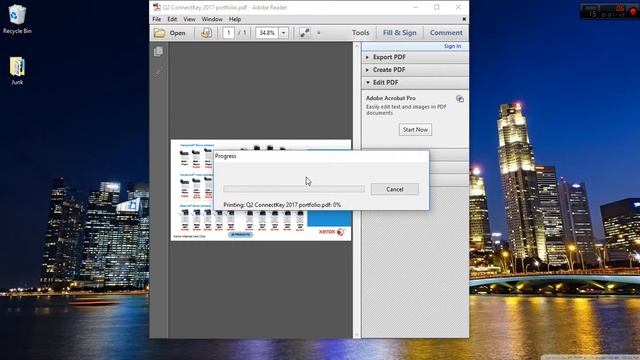Expand the Create PDF section
Viewport: 640px width, 360px height.
point(415,70)
